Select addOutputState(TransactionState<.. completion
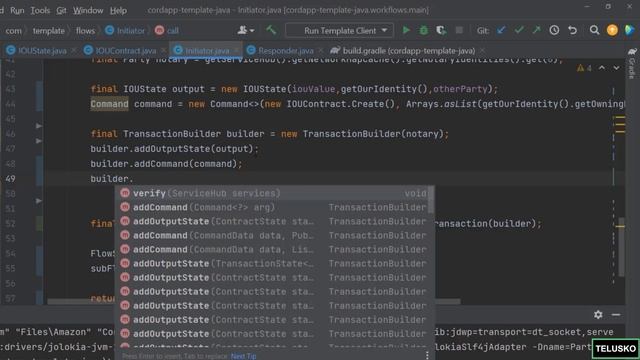This screenshot has width=640, height=360. (274, 263)
